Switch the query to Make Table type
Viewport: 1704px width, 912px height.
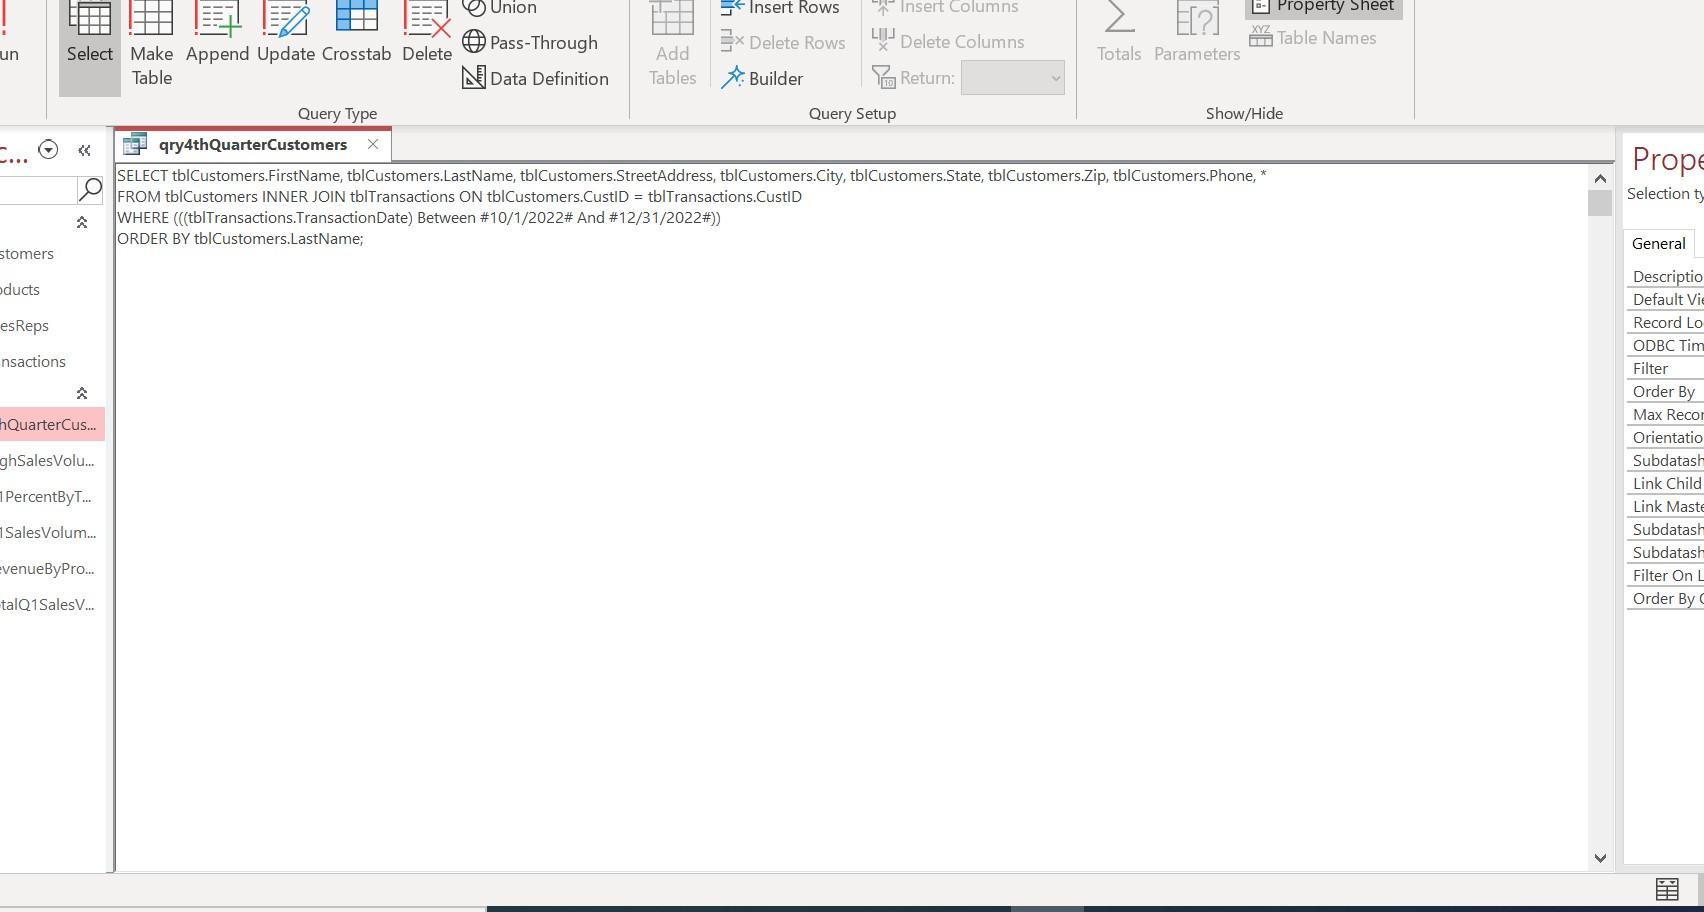(151, 42)
